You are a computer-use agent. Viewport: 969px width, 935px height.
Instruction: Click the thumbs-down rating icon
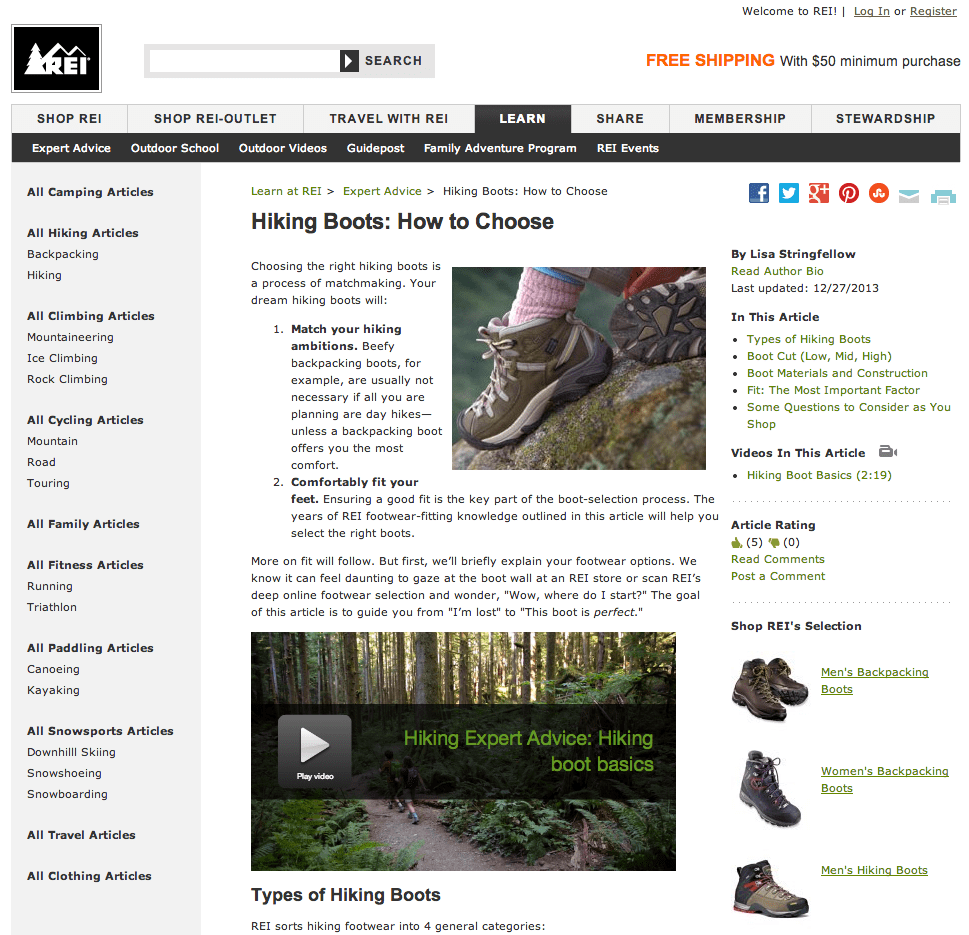774,543
